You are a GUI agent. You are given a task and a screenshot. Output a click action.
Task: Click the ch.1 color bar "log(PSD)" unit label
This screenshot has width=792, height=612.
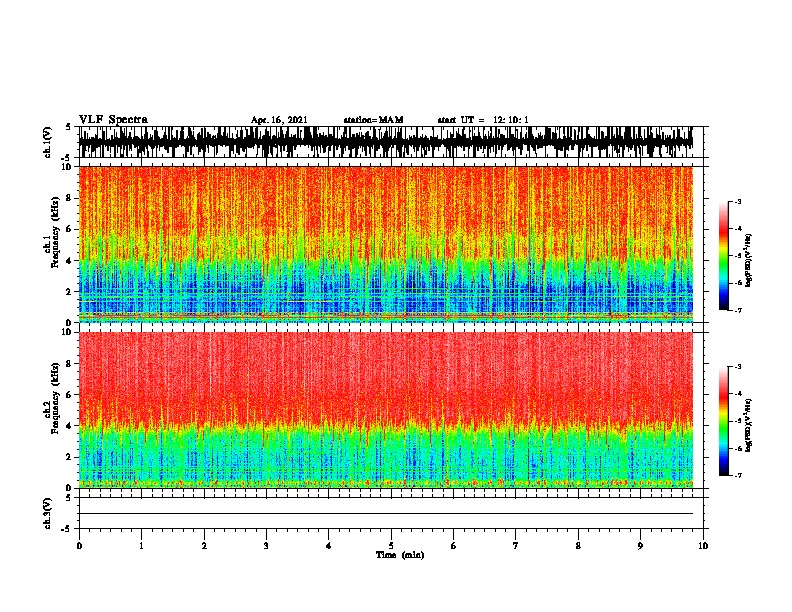(x=749, y=260)
